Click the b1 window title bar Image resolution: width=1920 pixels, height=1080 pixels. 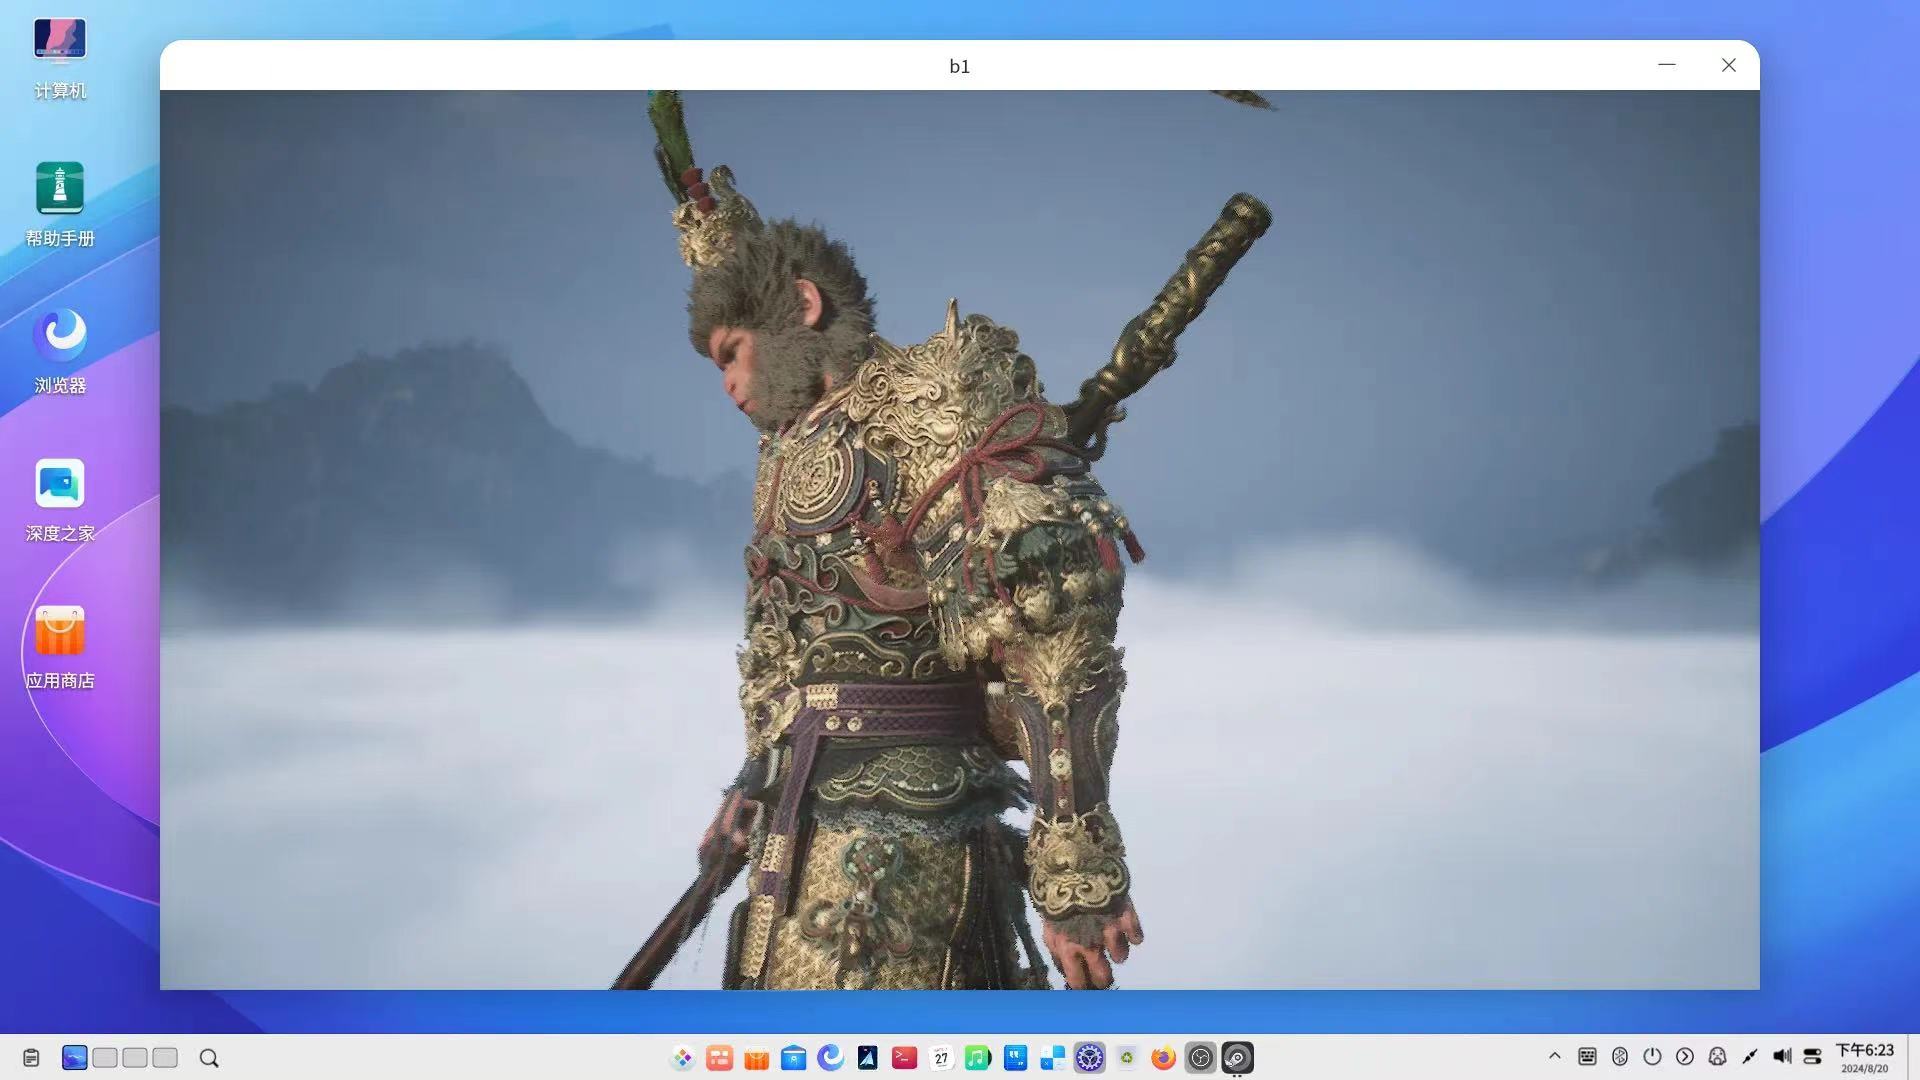point(959,66)
